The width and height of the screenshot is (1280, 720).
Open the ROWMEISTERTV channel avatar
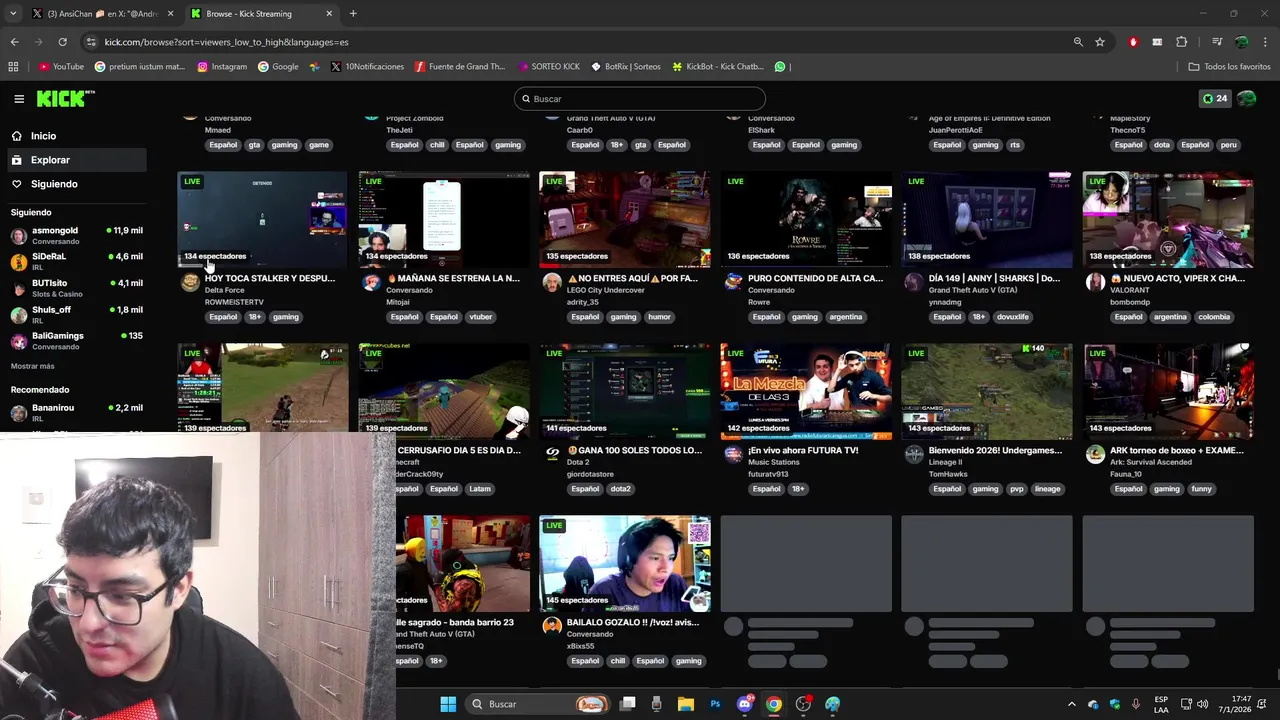(x=190, y=282)
